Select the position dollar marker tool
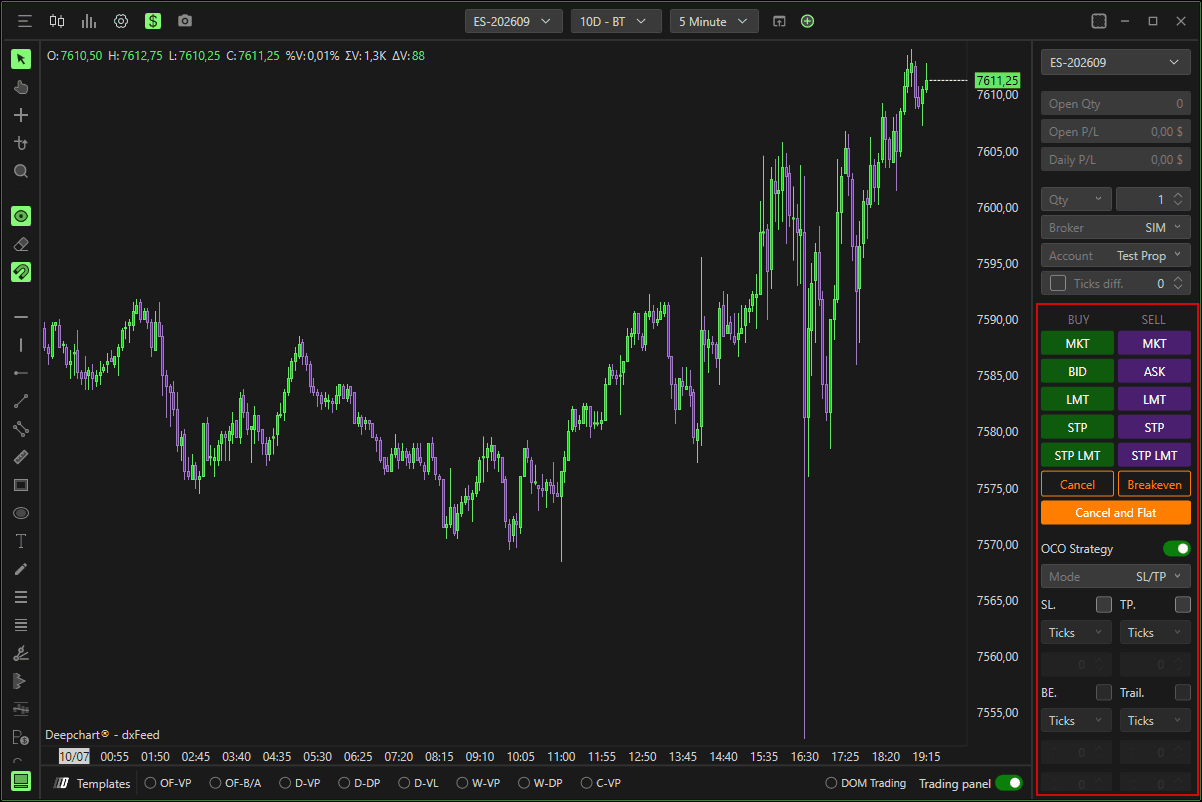Viewport: 1202px width, 802px height. click(x=21, y=737)
